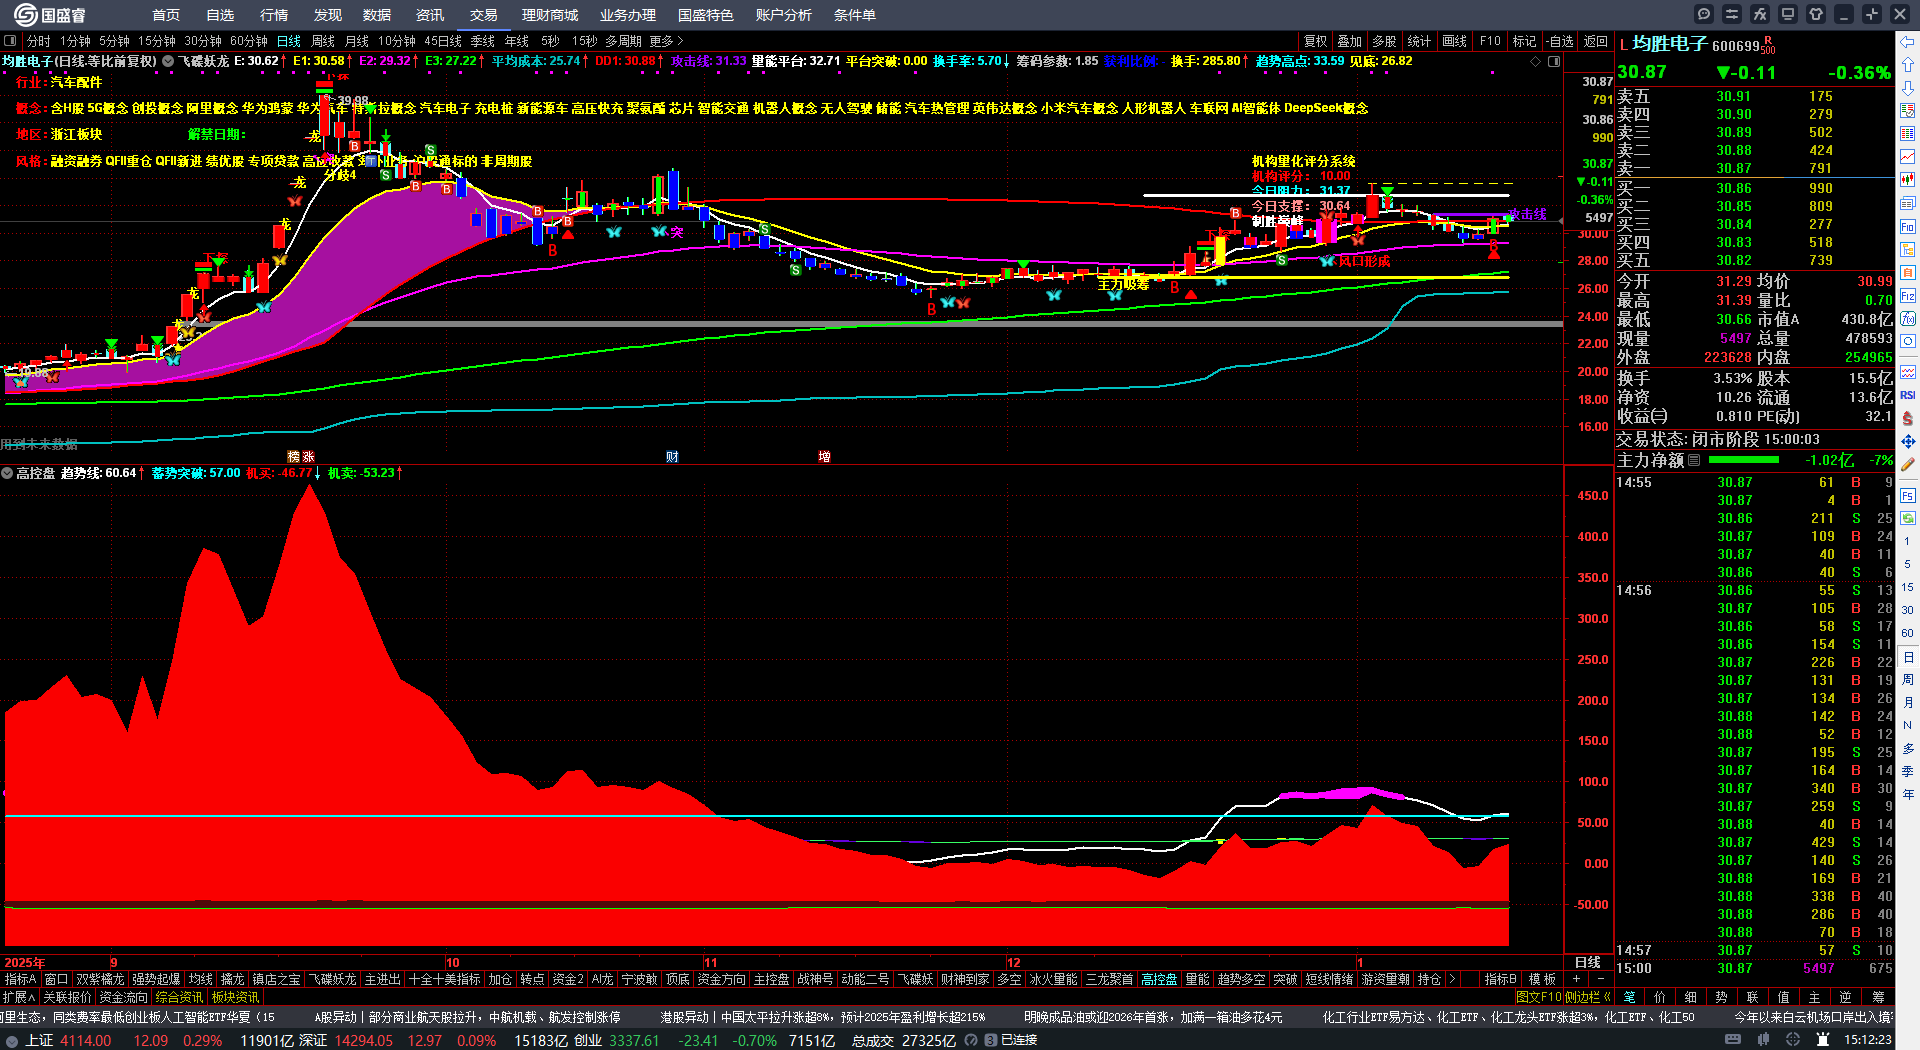Click the trend line chart icon in sidebar
This screenshot has width=1920, height=1050.
(1908, 157)
